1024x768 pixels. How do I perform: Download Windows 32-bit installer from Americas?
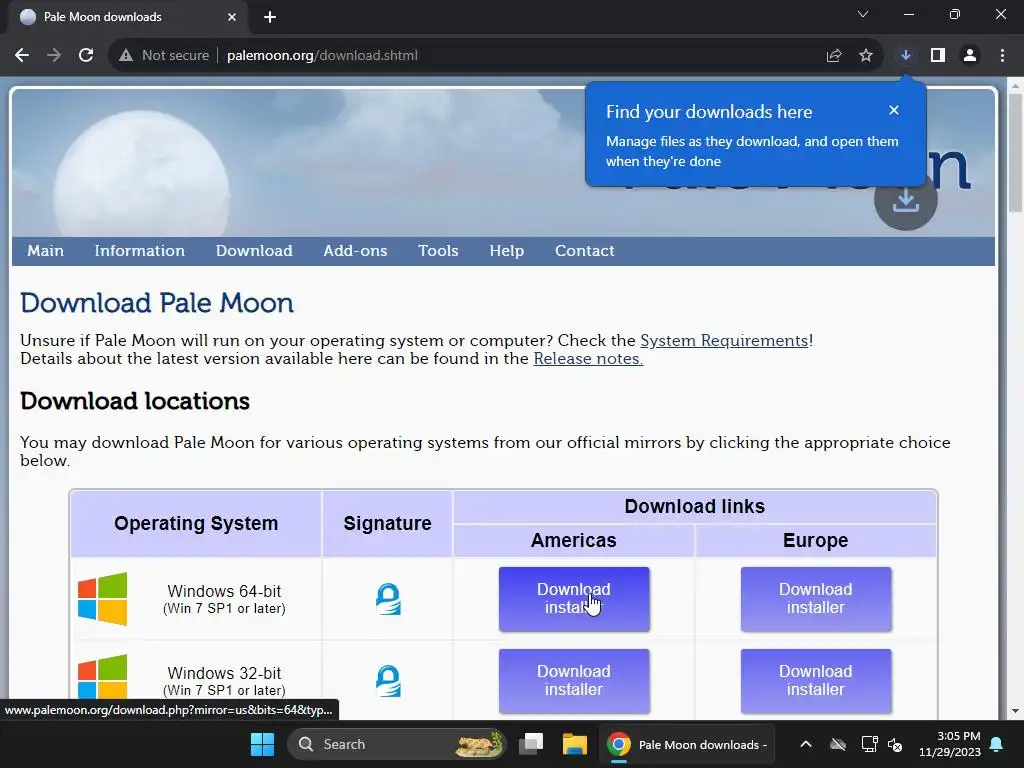tap(574, 680)
